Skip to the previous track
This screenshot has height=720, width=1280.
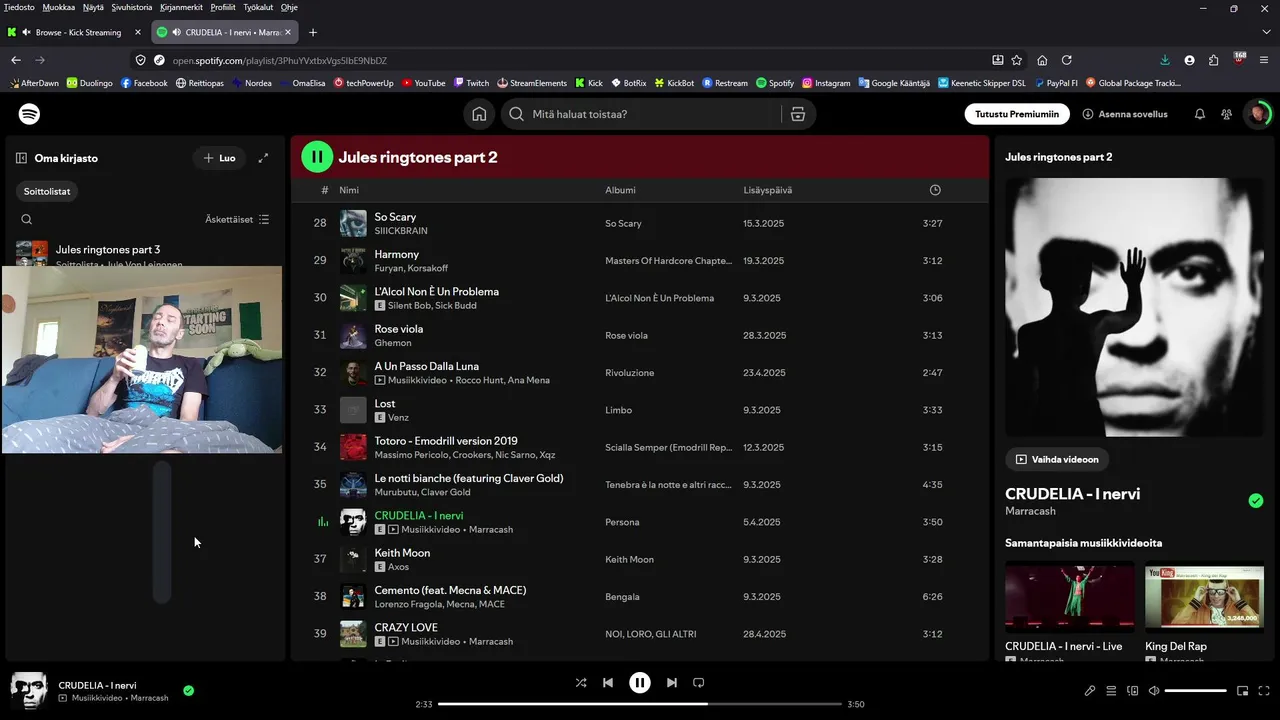pyautogui.click(x=608, y=683)
